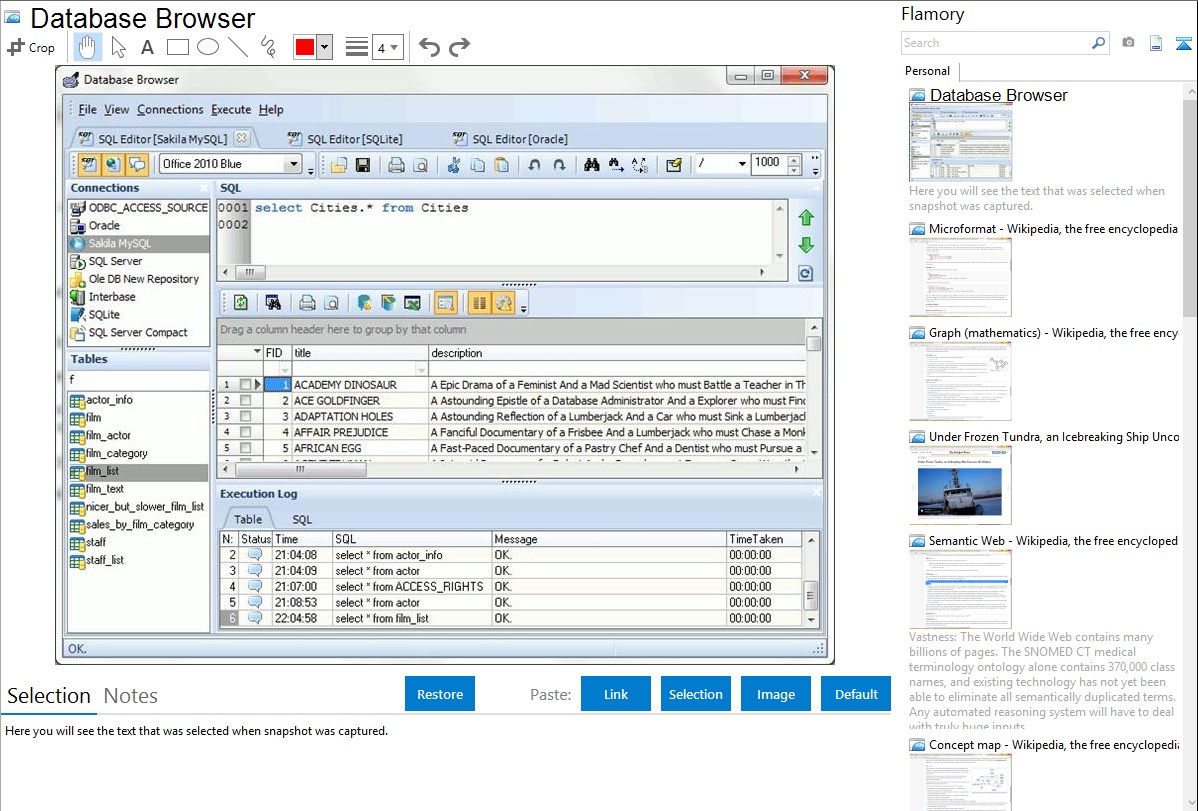Click the Restore button
The height and width of the screenshot is (811, 1198).
coord(440,693)
